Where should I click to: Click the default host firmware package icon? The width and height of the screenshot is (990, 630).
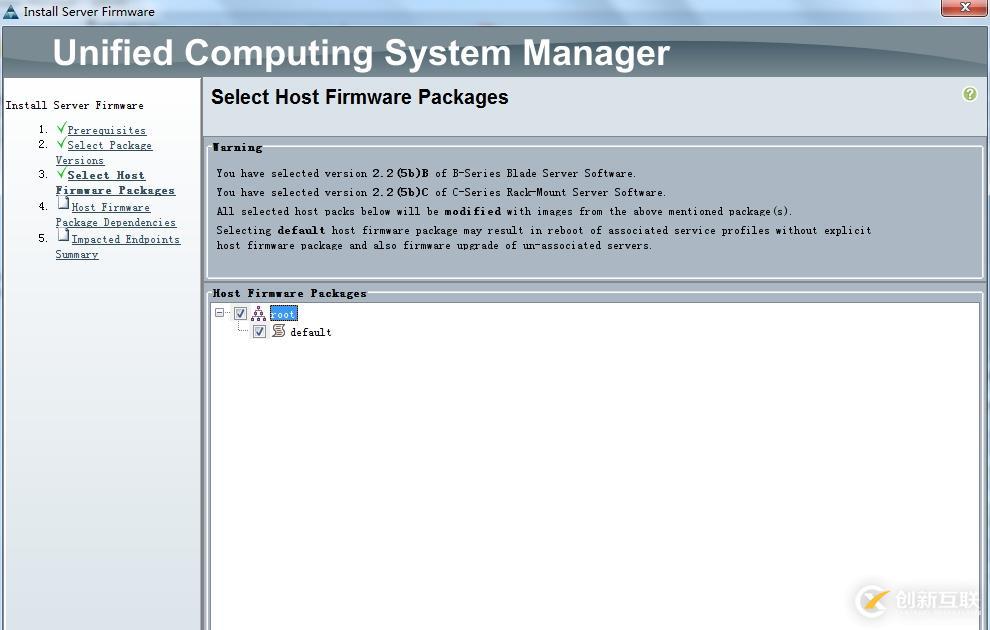278,331
